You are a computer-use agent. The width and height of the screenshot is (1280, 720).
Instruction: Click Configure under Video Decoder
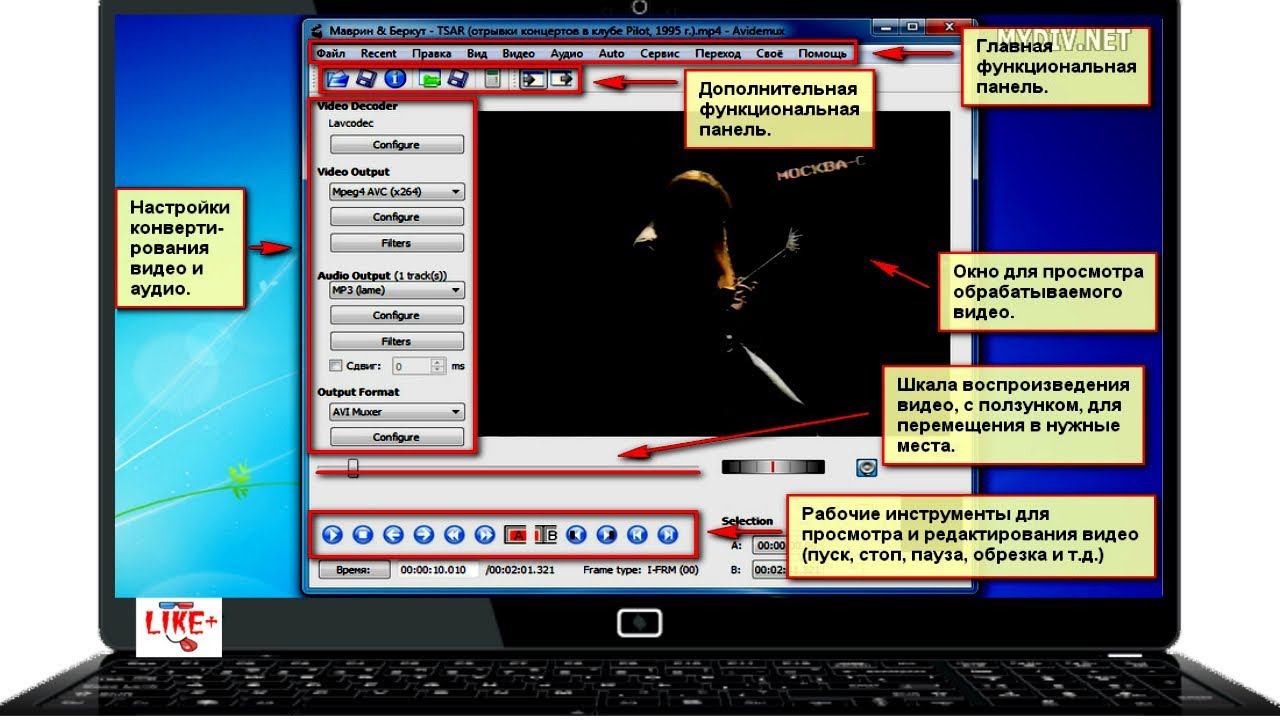[x=396, y=145]
